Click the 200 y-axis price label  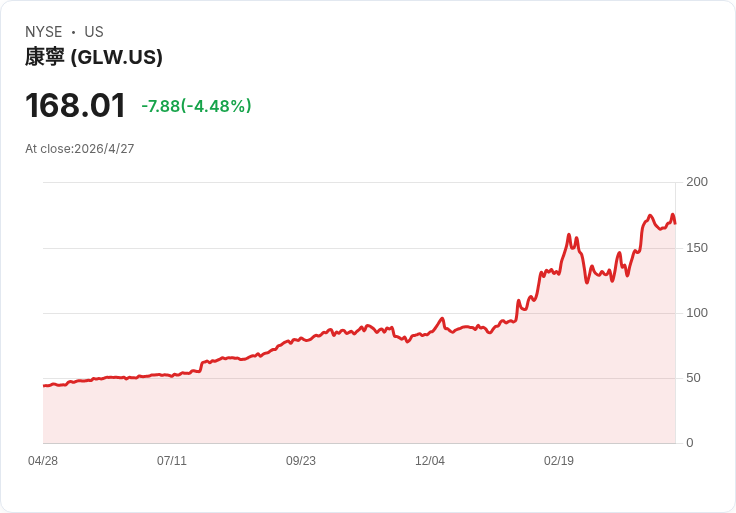697,182
